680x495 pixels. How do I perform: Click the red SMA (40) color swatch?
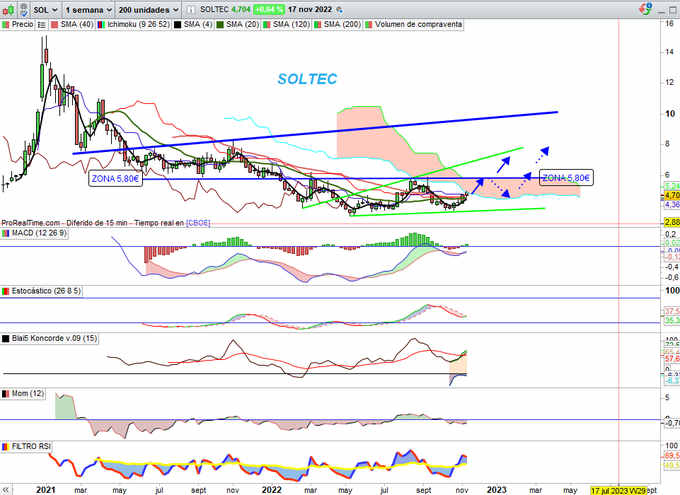[x=55, y=25]
